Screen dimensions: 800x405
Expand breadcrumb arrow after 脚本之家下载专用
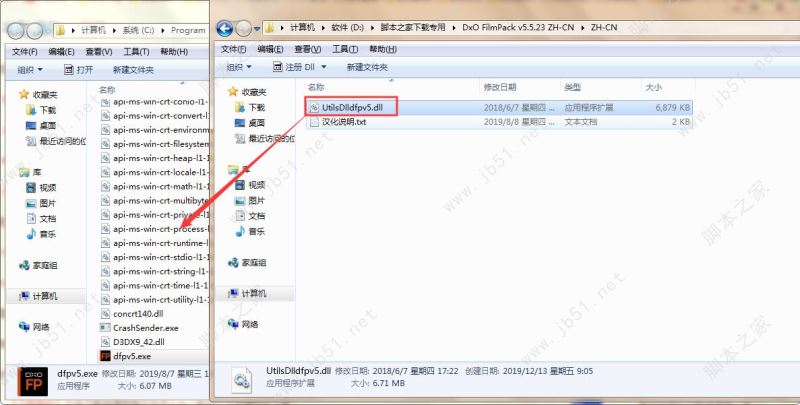(453, 28)
